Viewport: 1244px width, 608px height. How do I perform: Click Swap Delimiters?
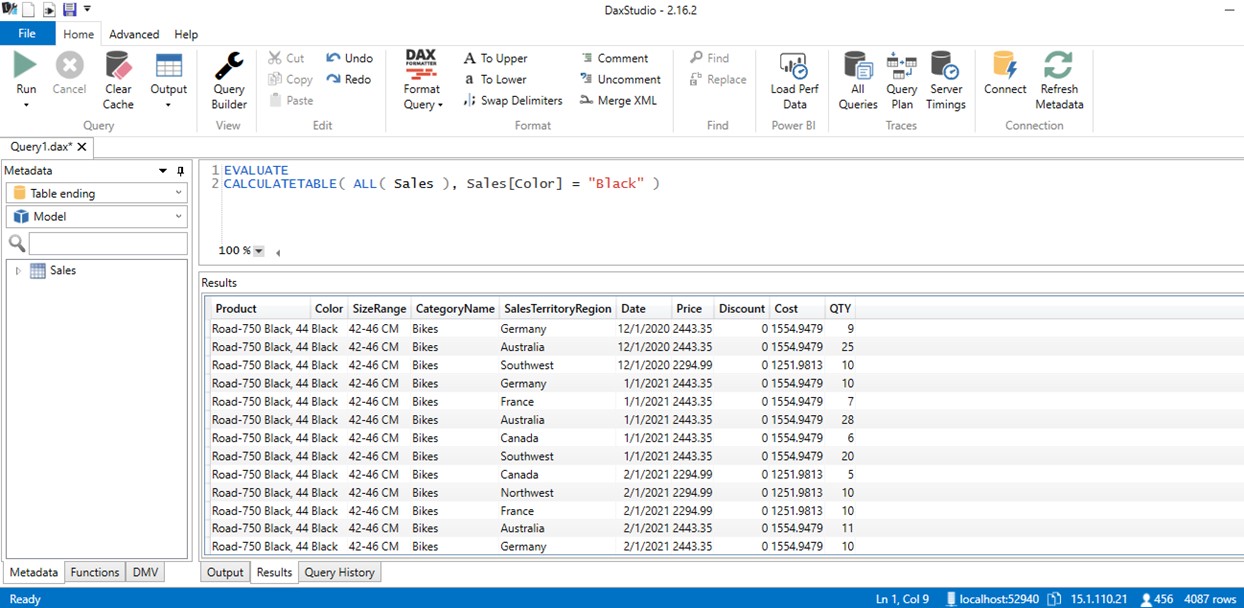tap(513, 100)
